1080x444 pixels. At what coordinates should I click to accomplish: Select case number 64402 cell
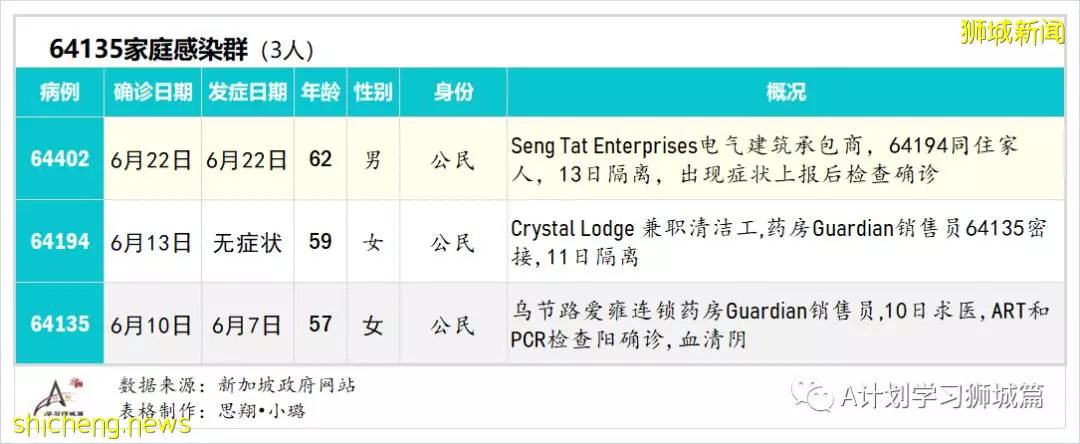[60, 159]
